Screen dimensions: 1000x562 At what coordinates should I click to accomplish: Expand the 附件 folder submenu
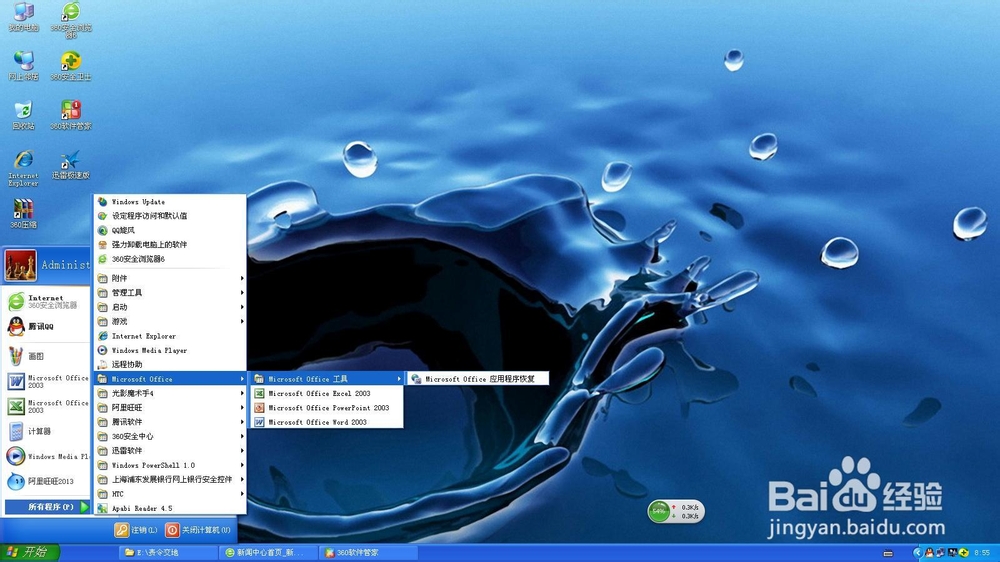(x=170, y=278)
